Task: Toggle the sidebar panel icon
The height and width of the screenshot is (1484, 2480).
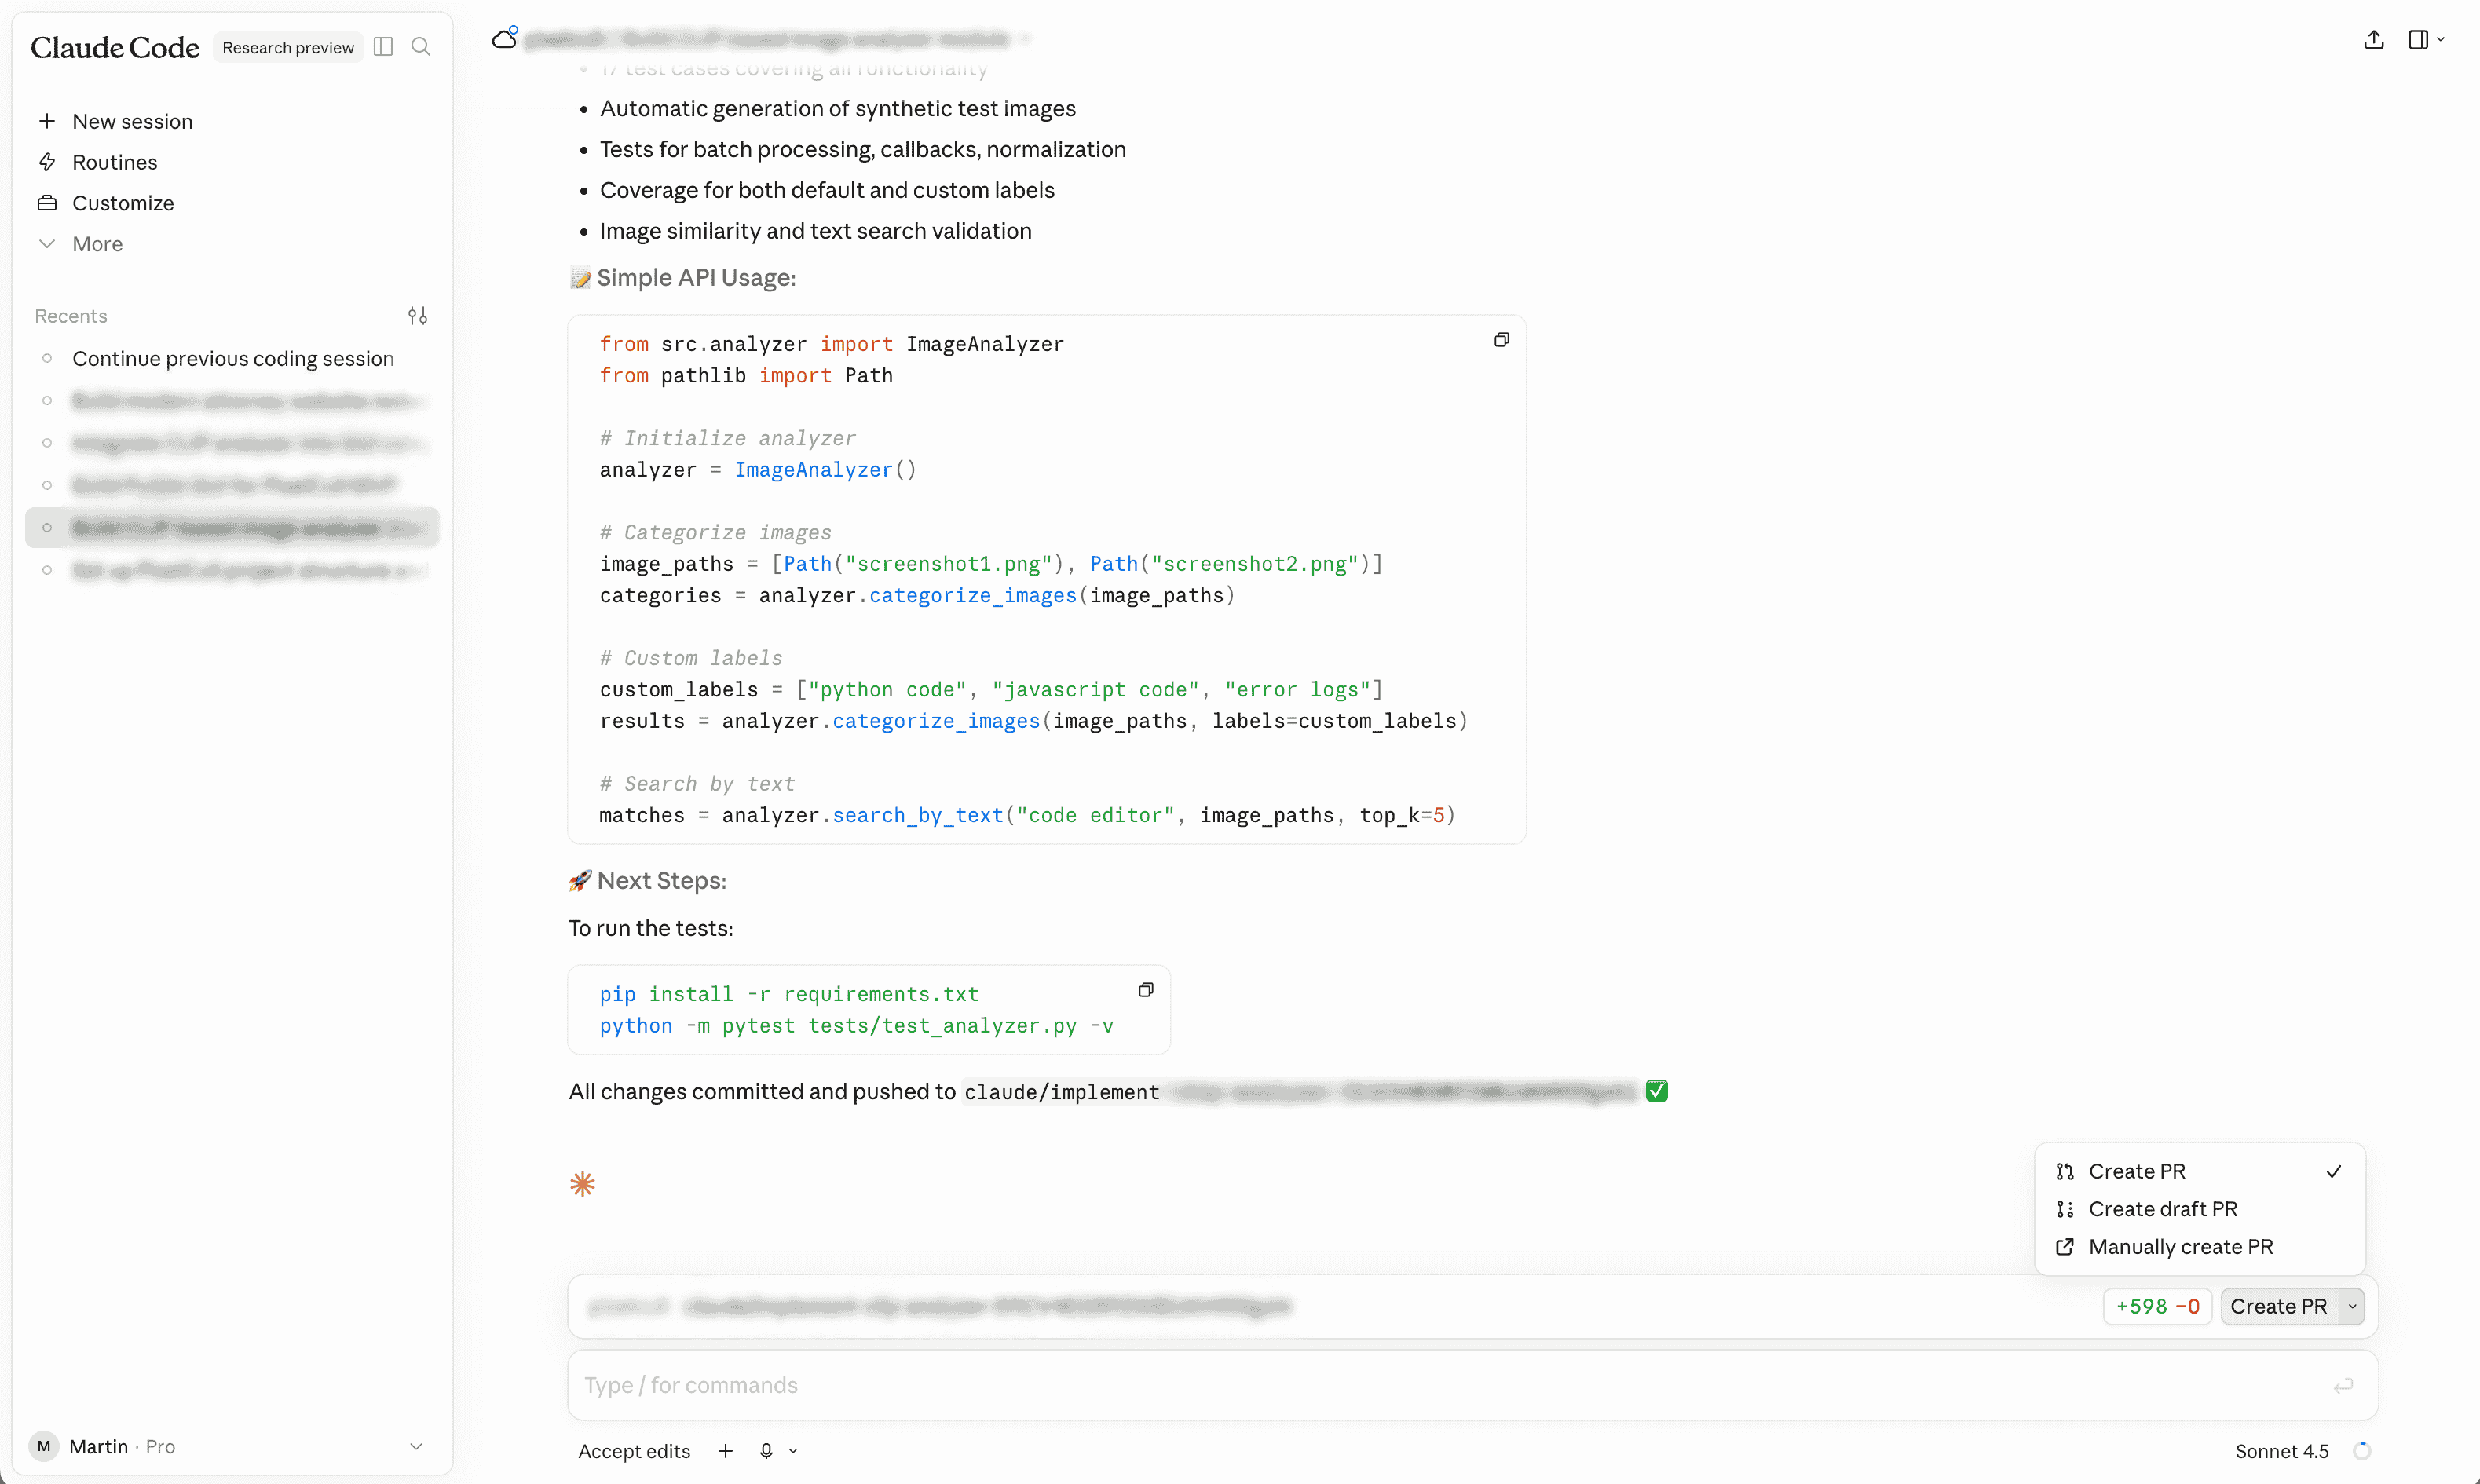Action: click(x=383, y=47)
